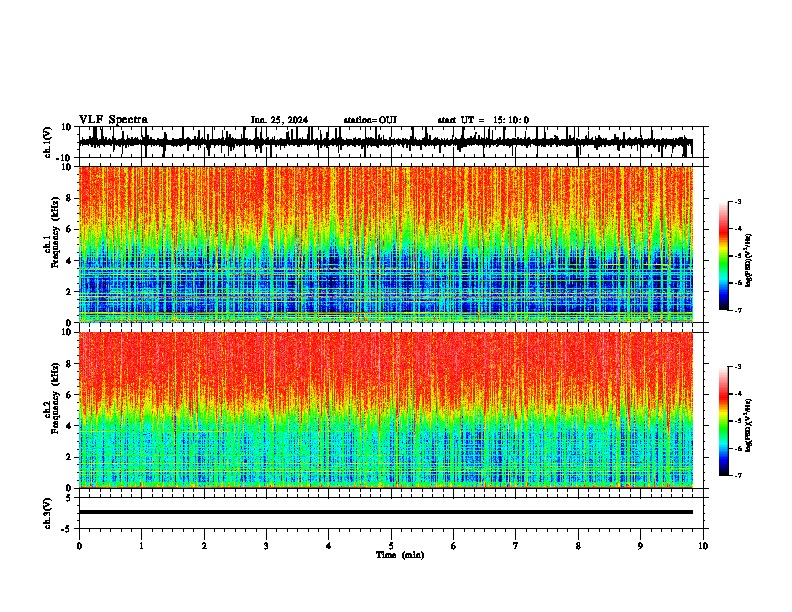Click time axis tick label '1'
This screenshot has height=612, width=792.
(141, 546)
